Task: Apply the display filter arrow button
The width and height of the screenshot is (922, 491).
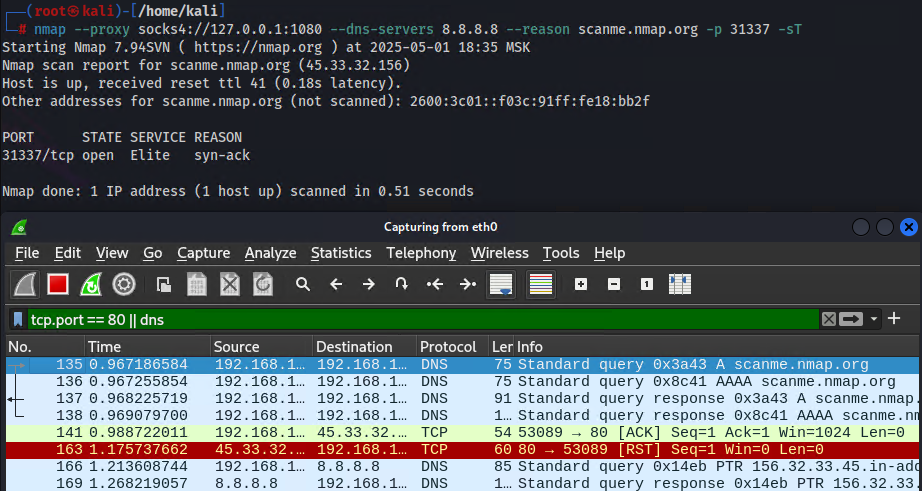Action: (851, 319)
